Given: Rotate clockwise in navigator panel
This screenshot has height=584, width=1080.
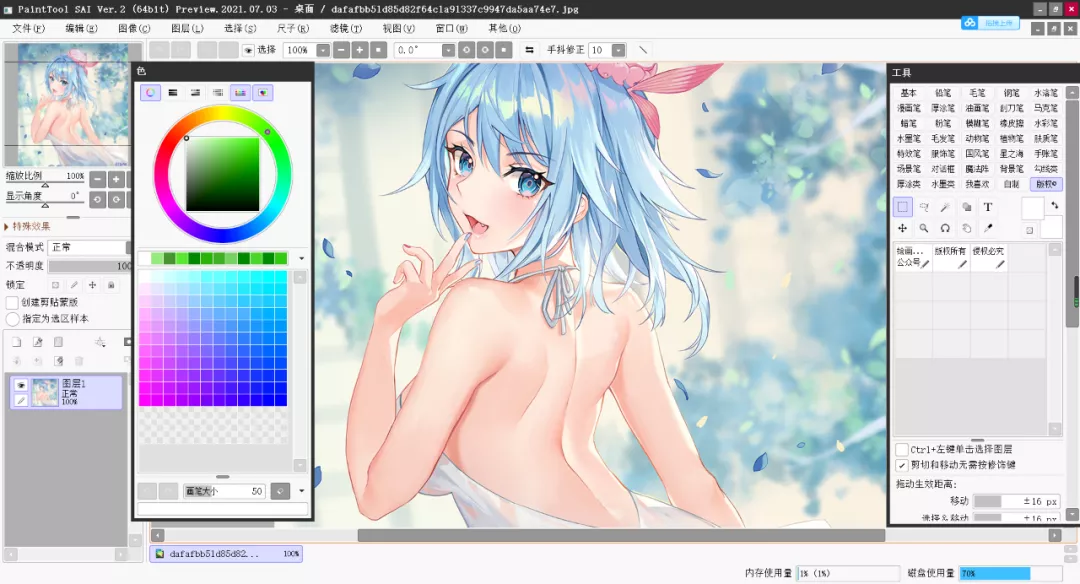Looking at the screenshot, I should (116, 200).
